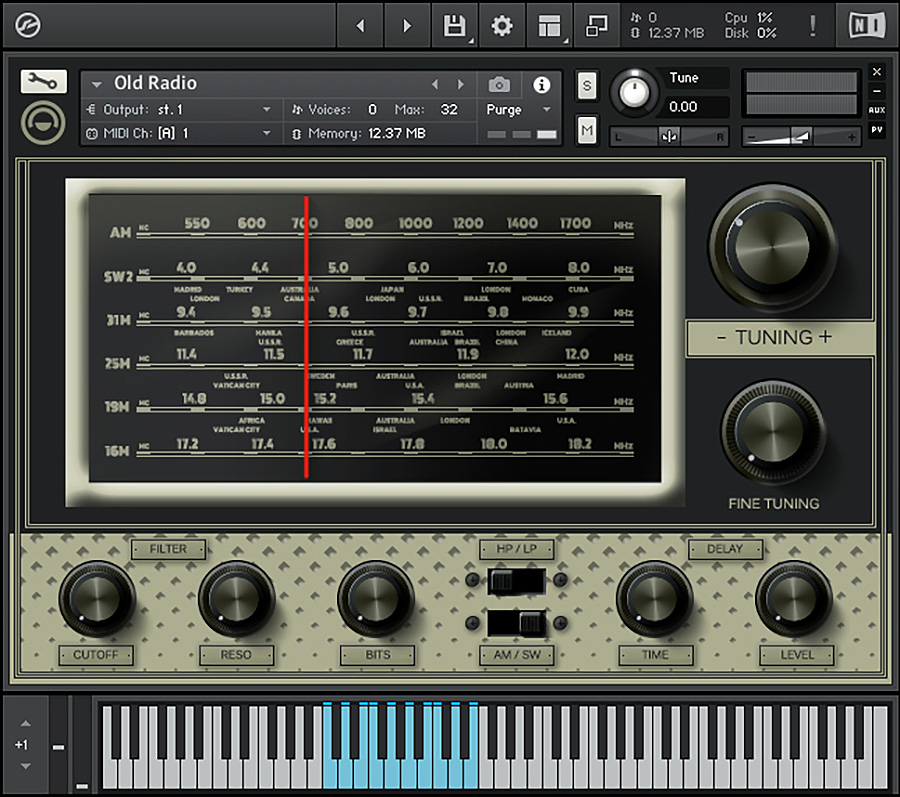
Task: Go to previous preset with left arrow
Action: click(360, 25)
